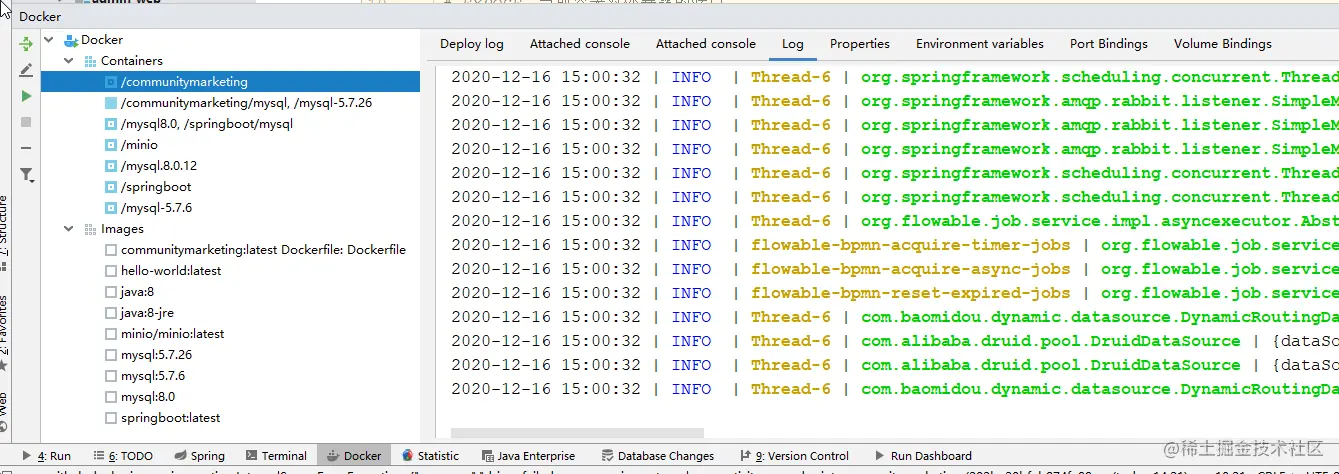
Task: Select the Log tab
Action: 793,44
